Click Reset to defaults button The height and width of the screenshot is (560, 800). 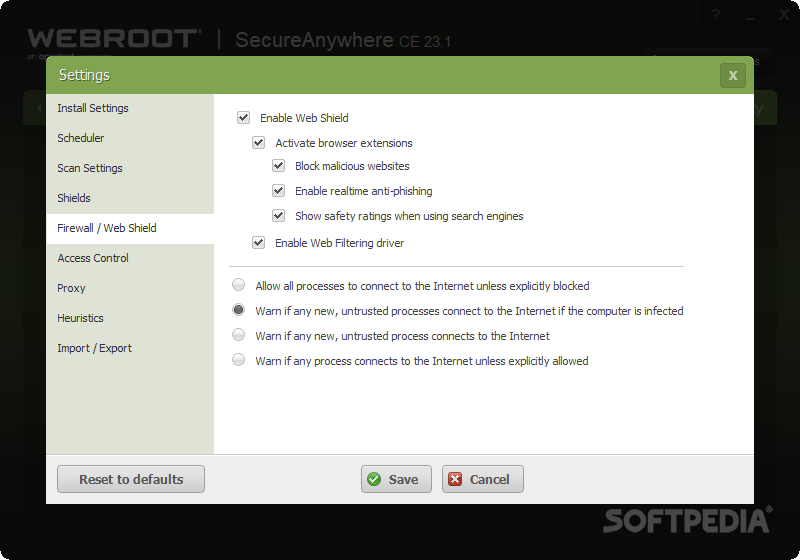[131, 479]
